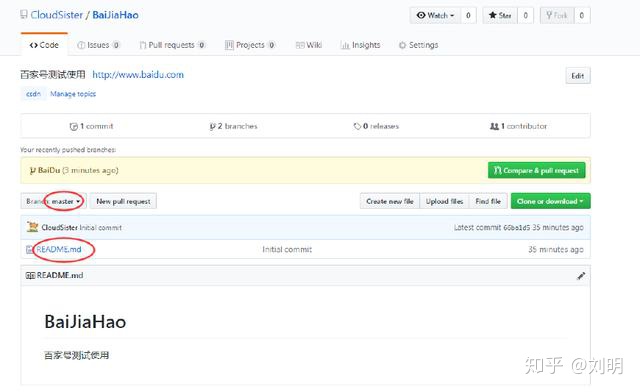
Task: Star the repository
Action: coord(500,16)
